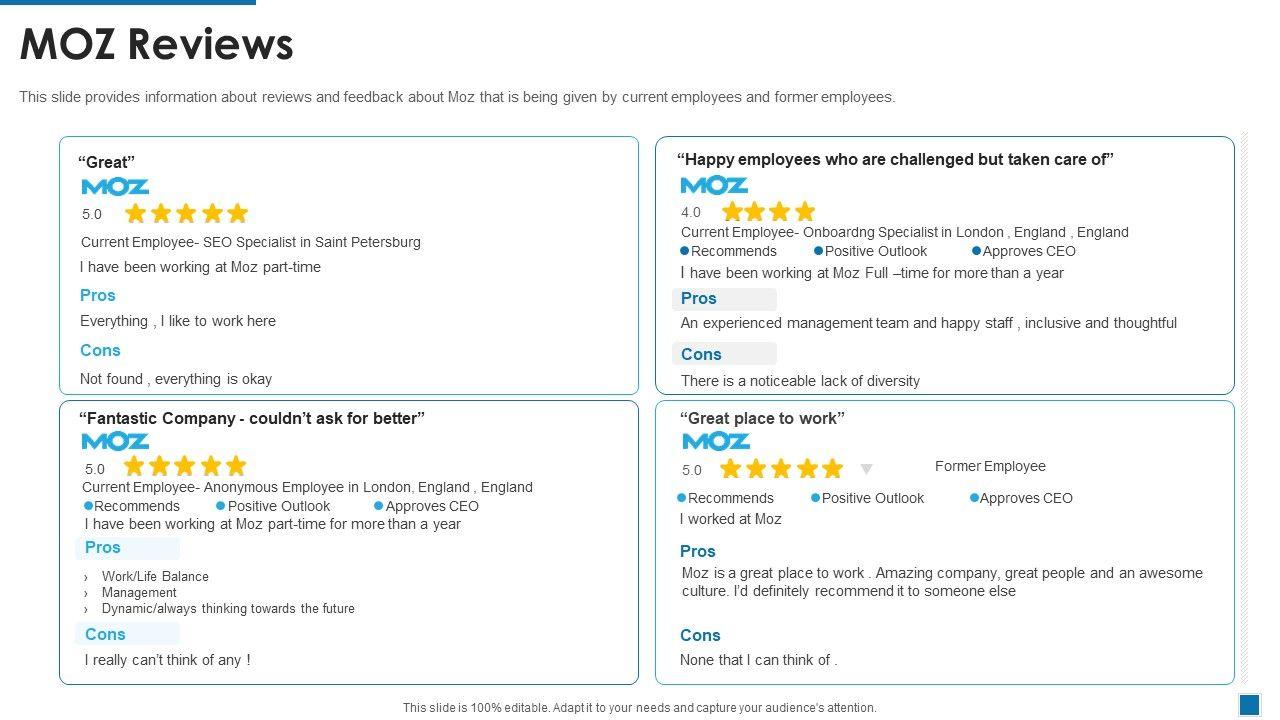The image size is (1280, 720).
Task: Click the Moz logo in the "Fantastic Company" review
Action: click(115, 441)
